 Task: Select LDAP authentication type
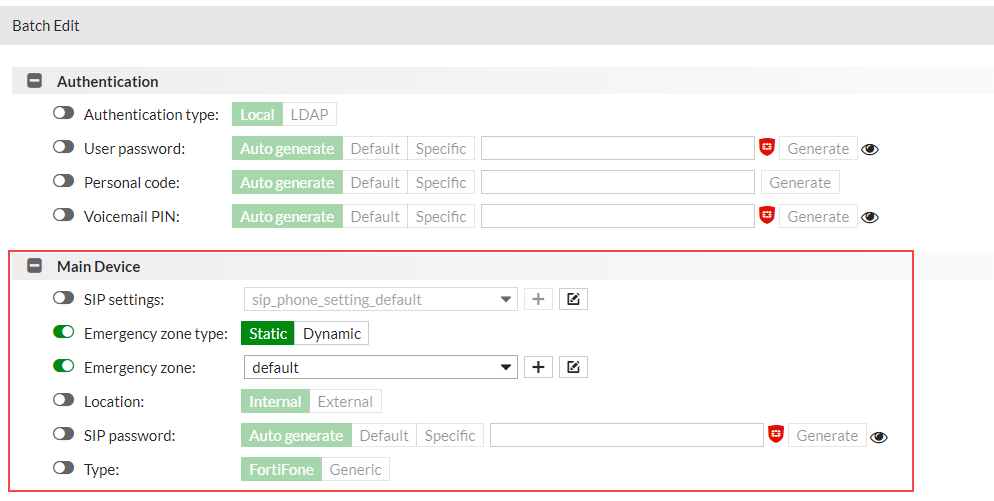tap(309, 114)
